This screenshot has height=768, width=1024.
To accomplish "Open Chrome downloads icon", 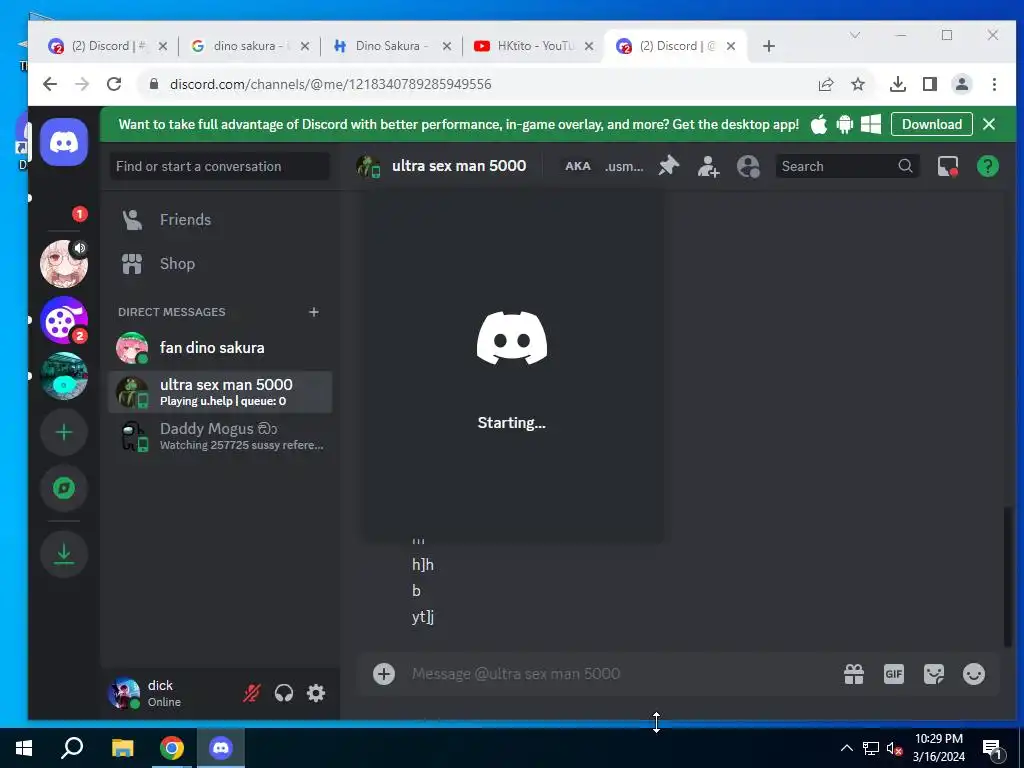I will [897, 84].
